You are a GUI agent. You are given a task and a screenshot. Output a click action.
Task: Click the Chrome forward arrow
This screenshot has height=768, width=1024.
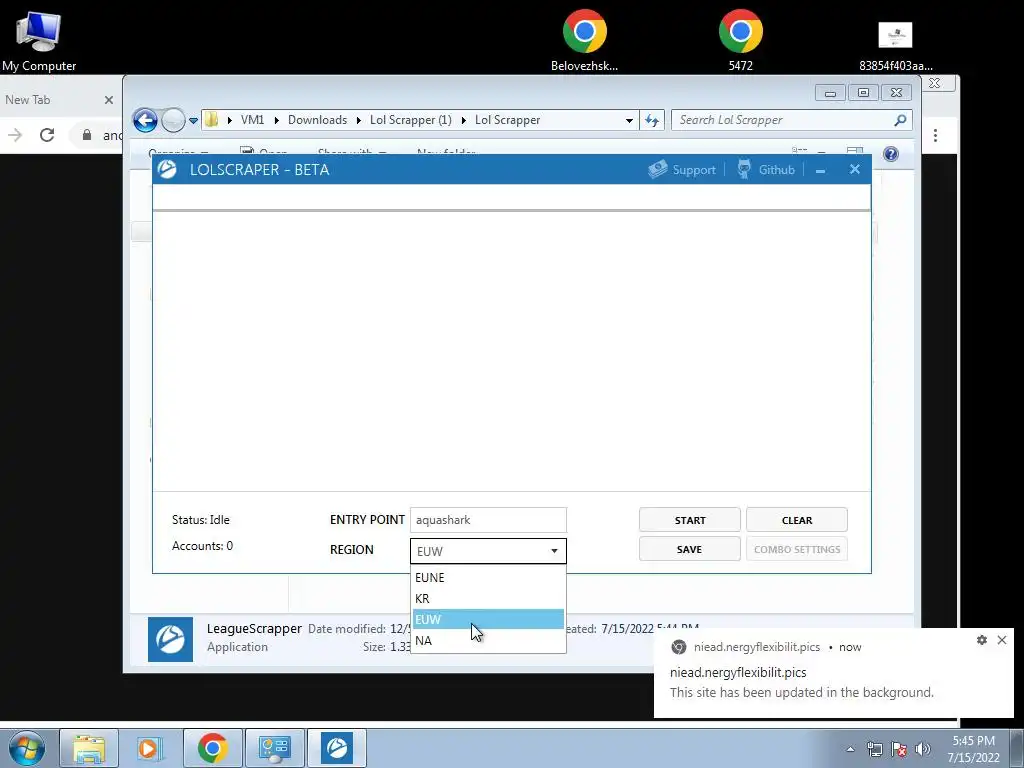[x=14, y=135]
